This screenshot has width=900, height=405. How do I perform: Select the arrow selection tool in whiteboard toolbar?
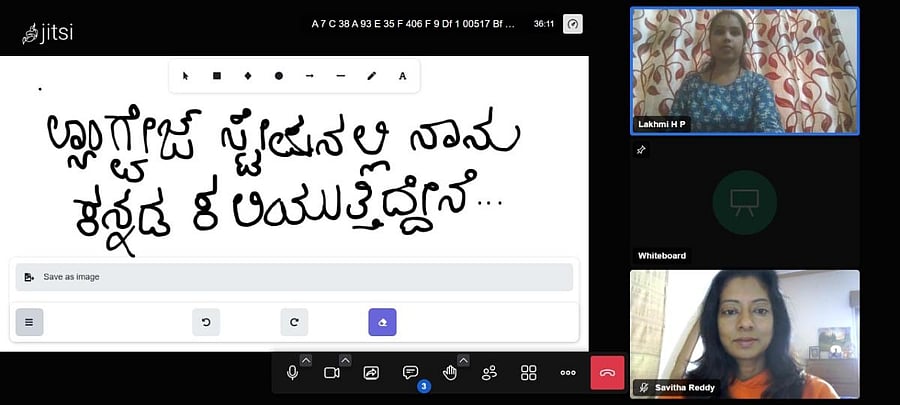[x=186, y=76]
